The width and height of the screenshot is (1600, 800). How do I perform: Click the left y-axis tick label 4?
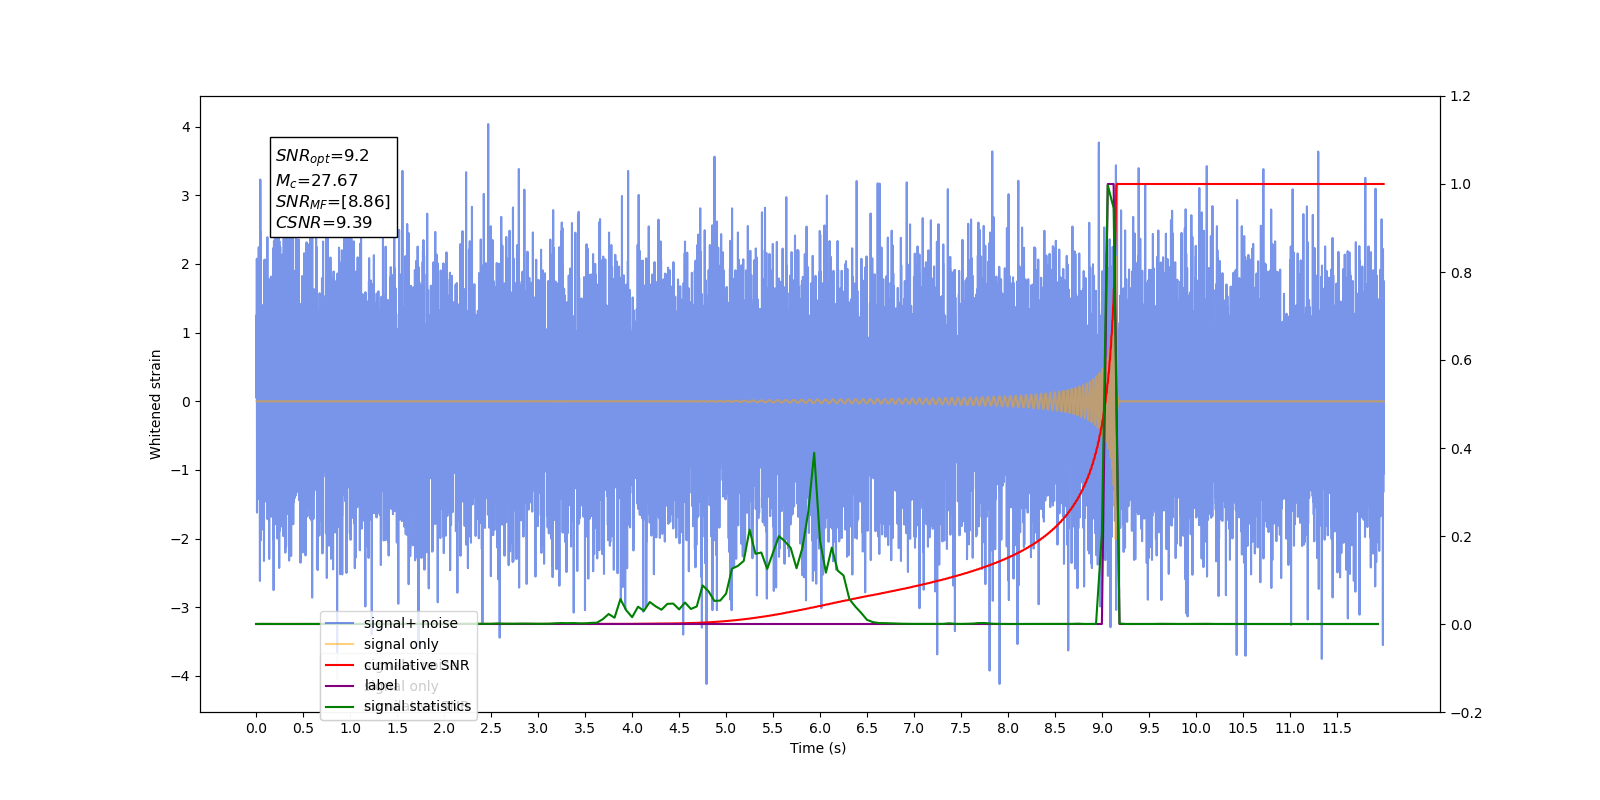pos(186,127)
